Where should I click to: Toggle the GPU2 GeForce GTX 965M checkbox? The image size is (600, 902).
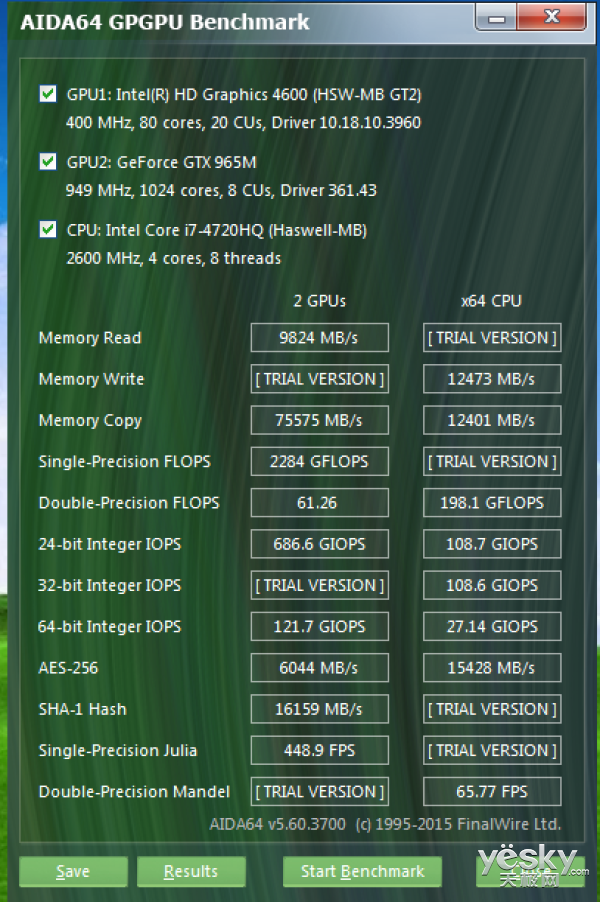point(47,162)
